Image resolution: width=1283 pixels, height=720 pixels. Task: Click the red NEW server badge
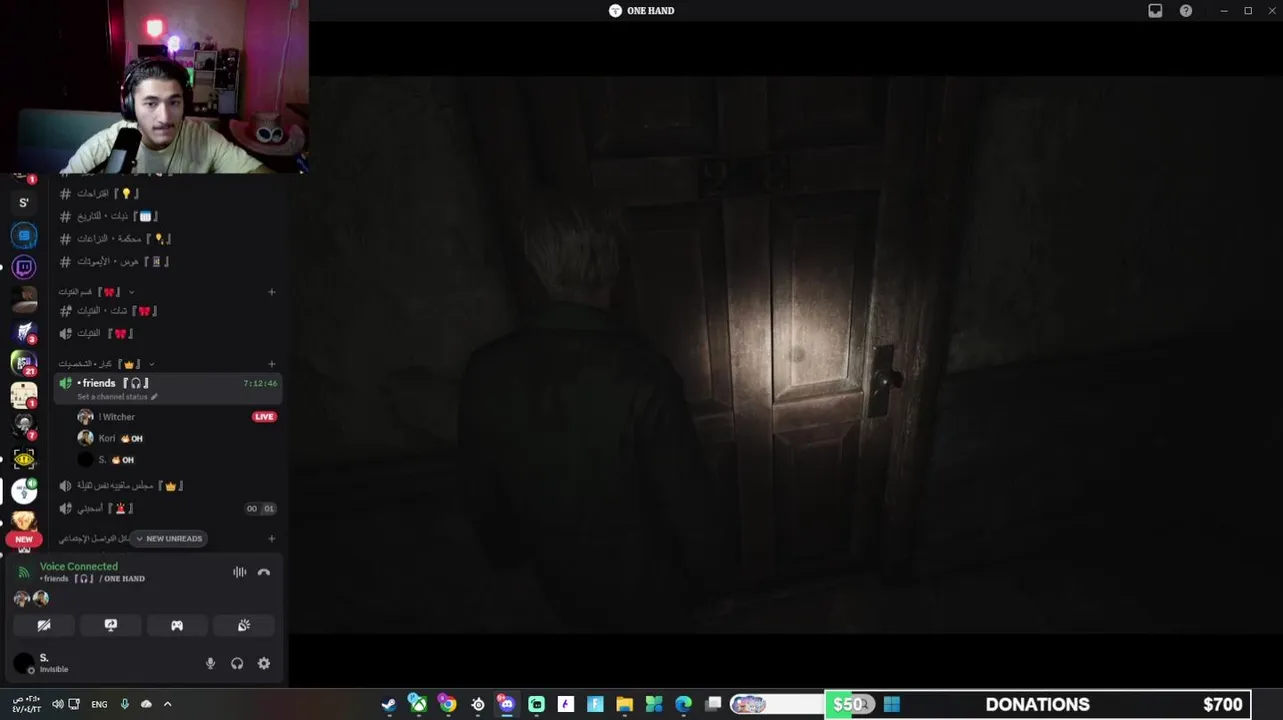coord(24,539)
